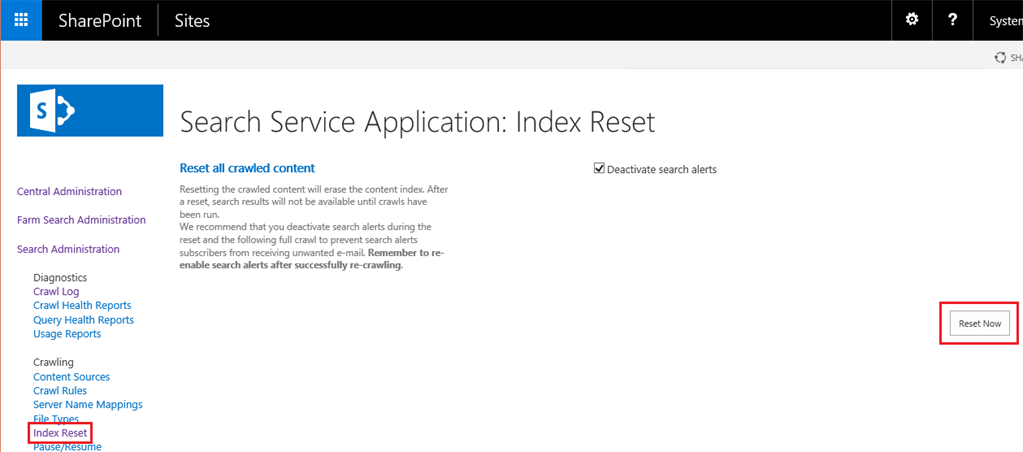The height and width of the screenshot is (452, 1023).
Task: Open the Crawl Log page
Action: click(56, 292)
